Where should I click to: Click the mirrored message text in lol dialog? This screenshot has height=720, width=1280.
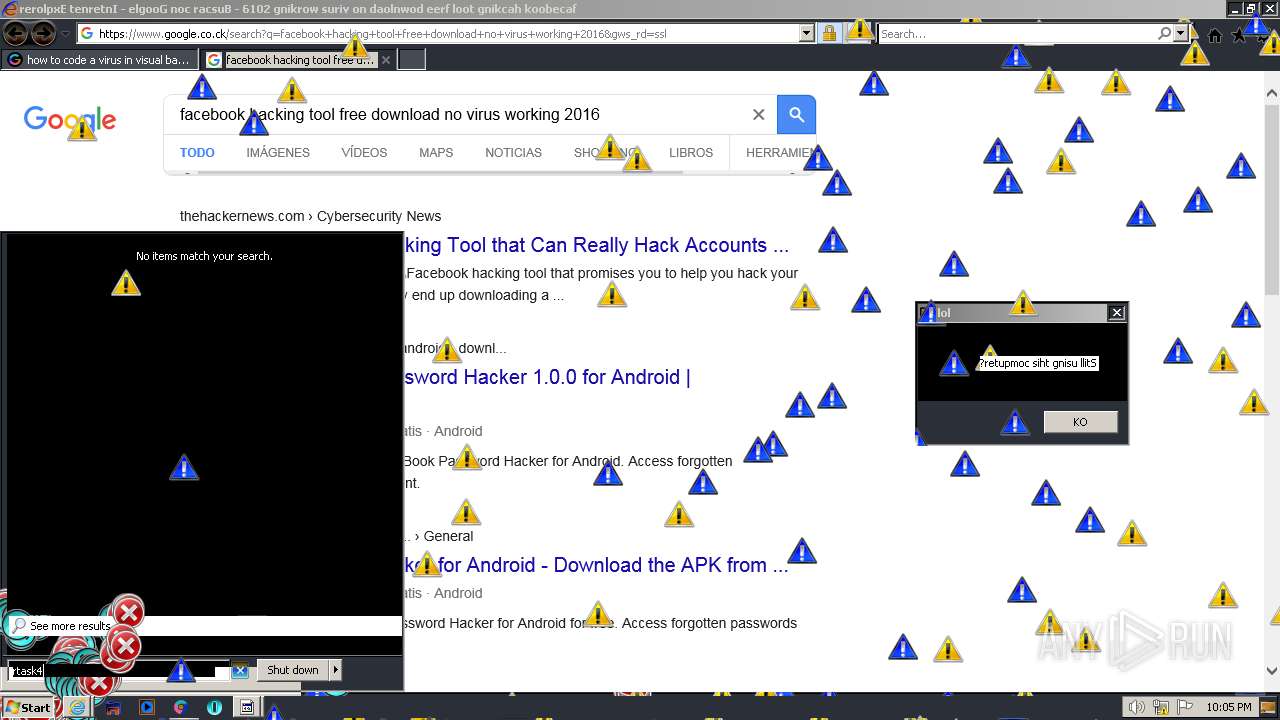tap(1038, 364)
